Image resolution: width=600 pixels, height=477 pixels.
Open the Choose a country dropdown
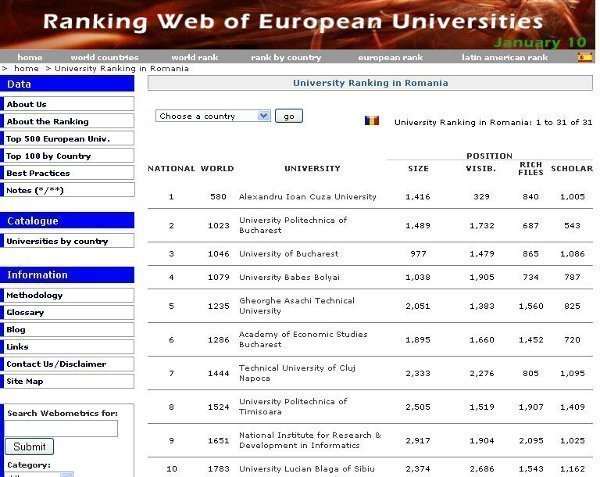pos(213,116)
